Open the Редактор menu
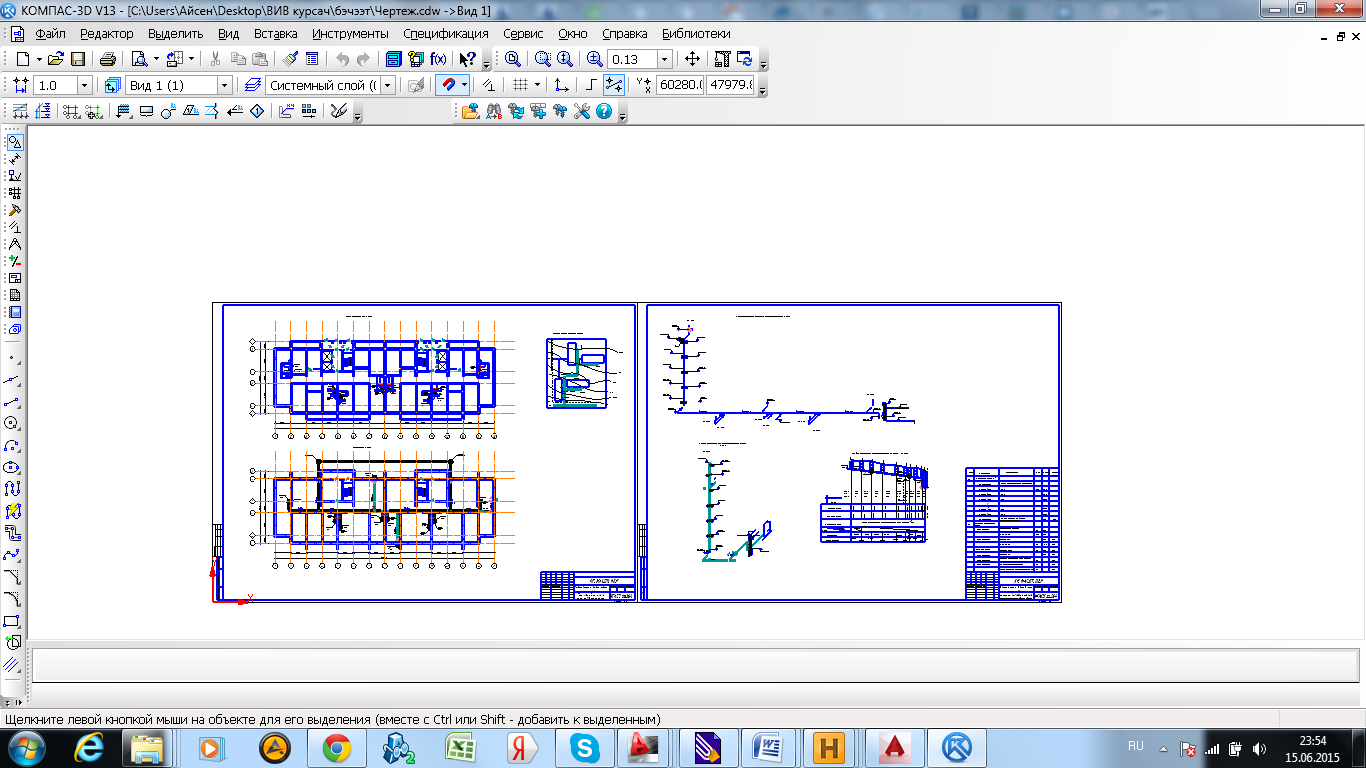The image size is (1366, 768). [x=106, y=33]
